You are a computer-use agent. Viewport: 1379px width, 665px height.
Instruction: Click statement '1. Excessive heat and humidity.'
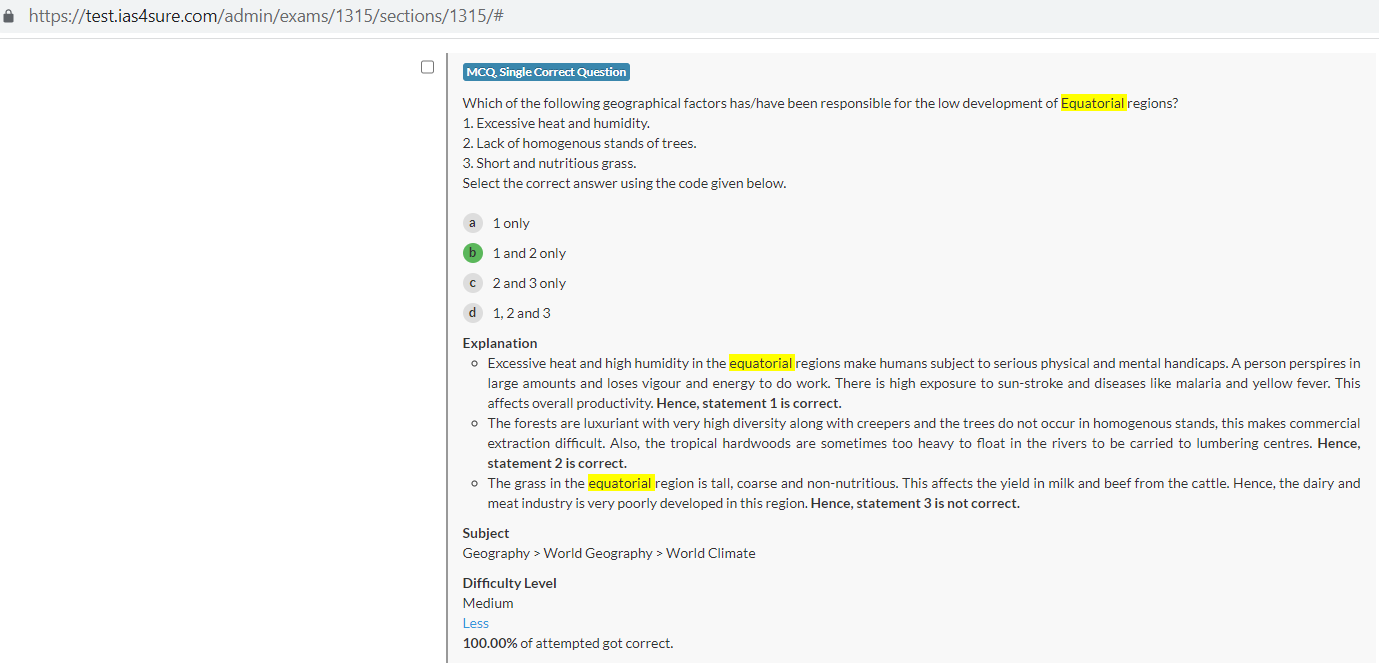(x=556, y=123)
